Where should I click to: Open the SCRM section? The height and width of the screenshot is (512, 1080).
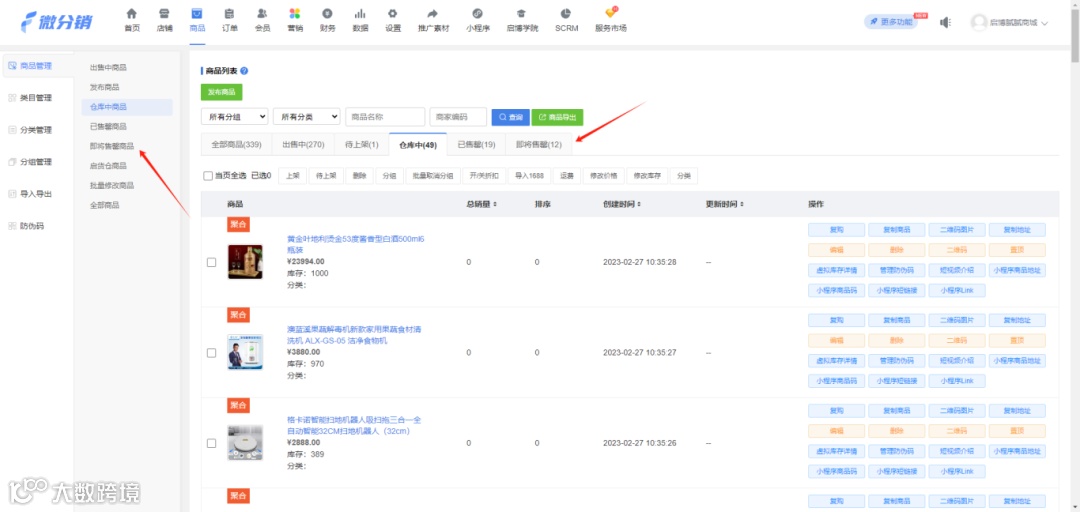coord(566,21)
